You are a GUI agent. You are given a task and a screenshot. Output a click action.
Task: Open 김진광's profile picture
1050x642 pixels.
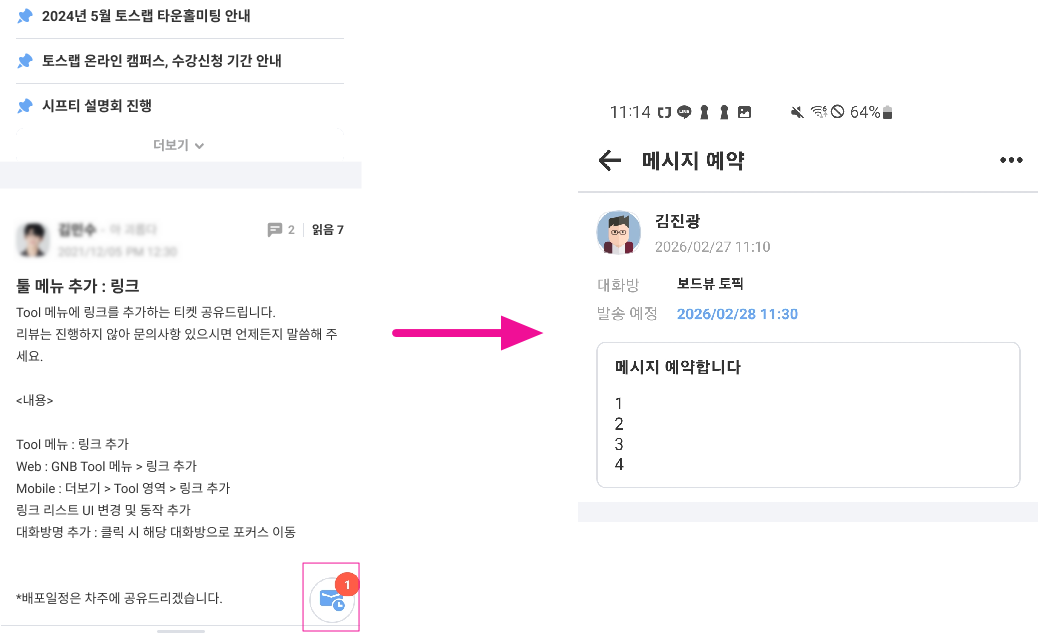coord(619,233)
